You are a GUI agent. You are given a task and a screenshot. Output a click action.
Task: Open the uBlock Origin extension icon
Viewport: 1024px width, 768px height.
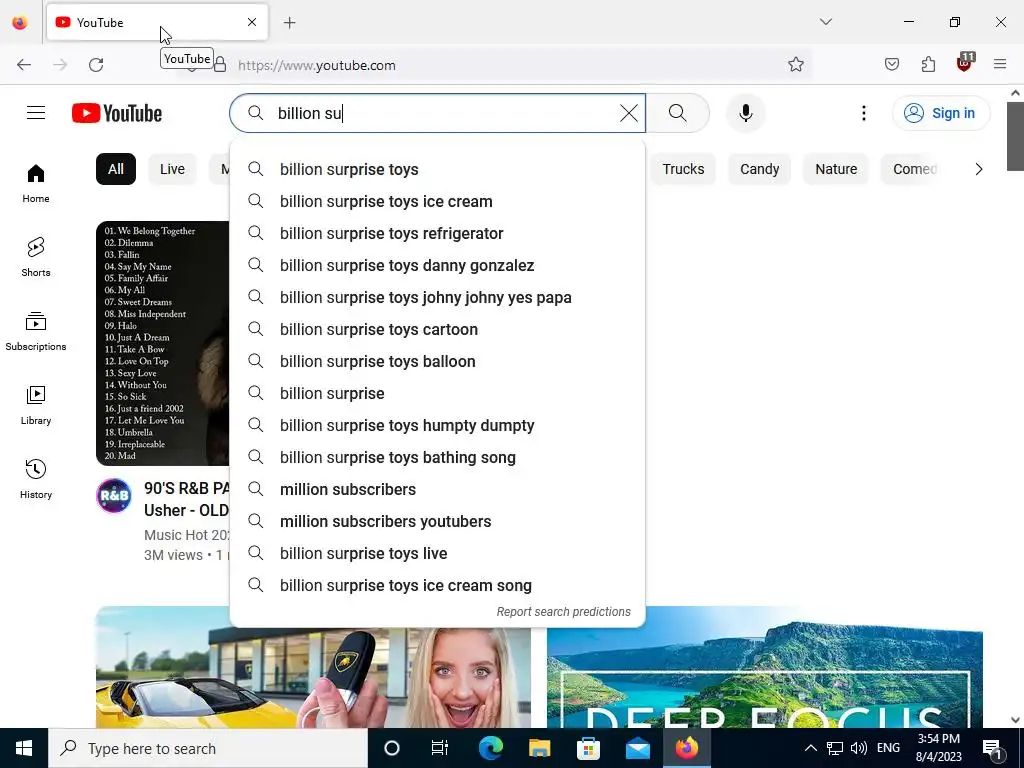tap(965, 63)
